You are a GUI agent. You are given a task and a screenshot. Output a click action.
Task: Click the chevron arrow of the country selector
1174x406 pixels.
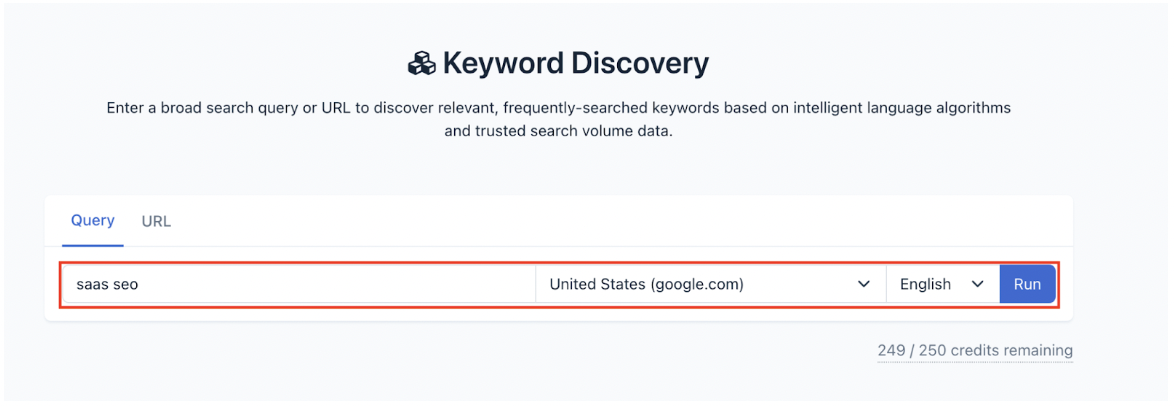point(863,285)
